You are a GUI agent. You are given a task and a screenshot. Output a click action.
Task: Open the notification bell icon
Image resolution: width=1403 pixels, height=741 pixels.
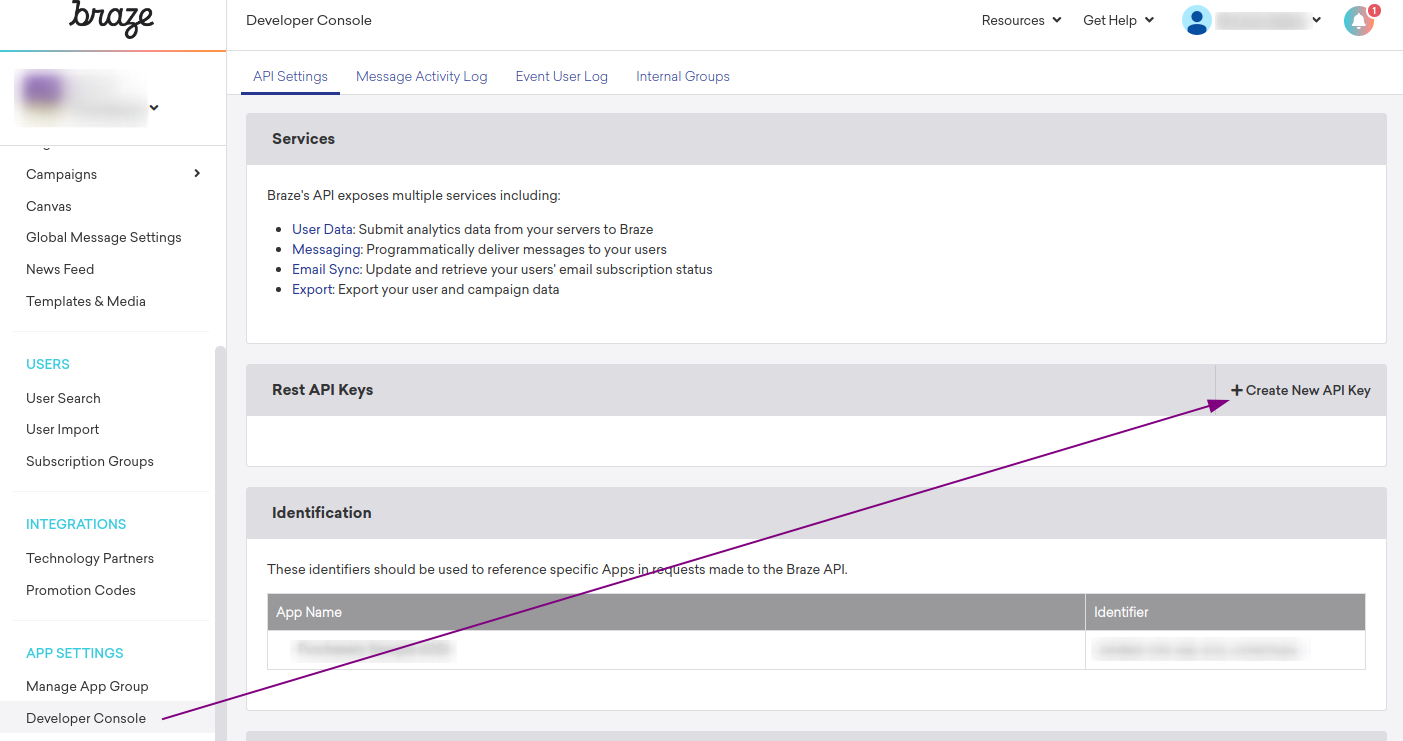click(1358, 21)
